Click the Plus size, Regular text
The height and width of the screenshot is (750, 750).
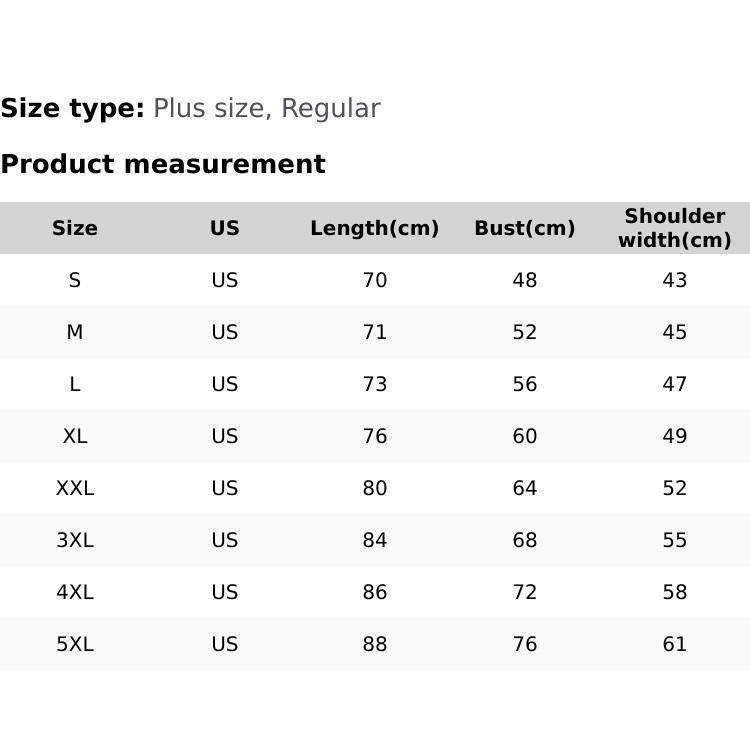(266, 108)
